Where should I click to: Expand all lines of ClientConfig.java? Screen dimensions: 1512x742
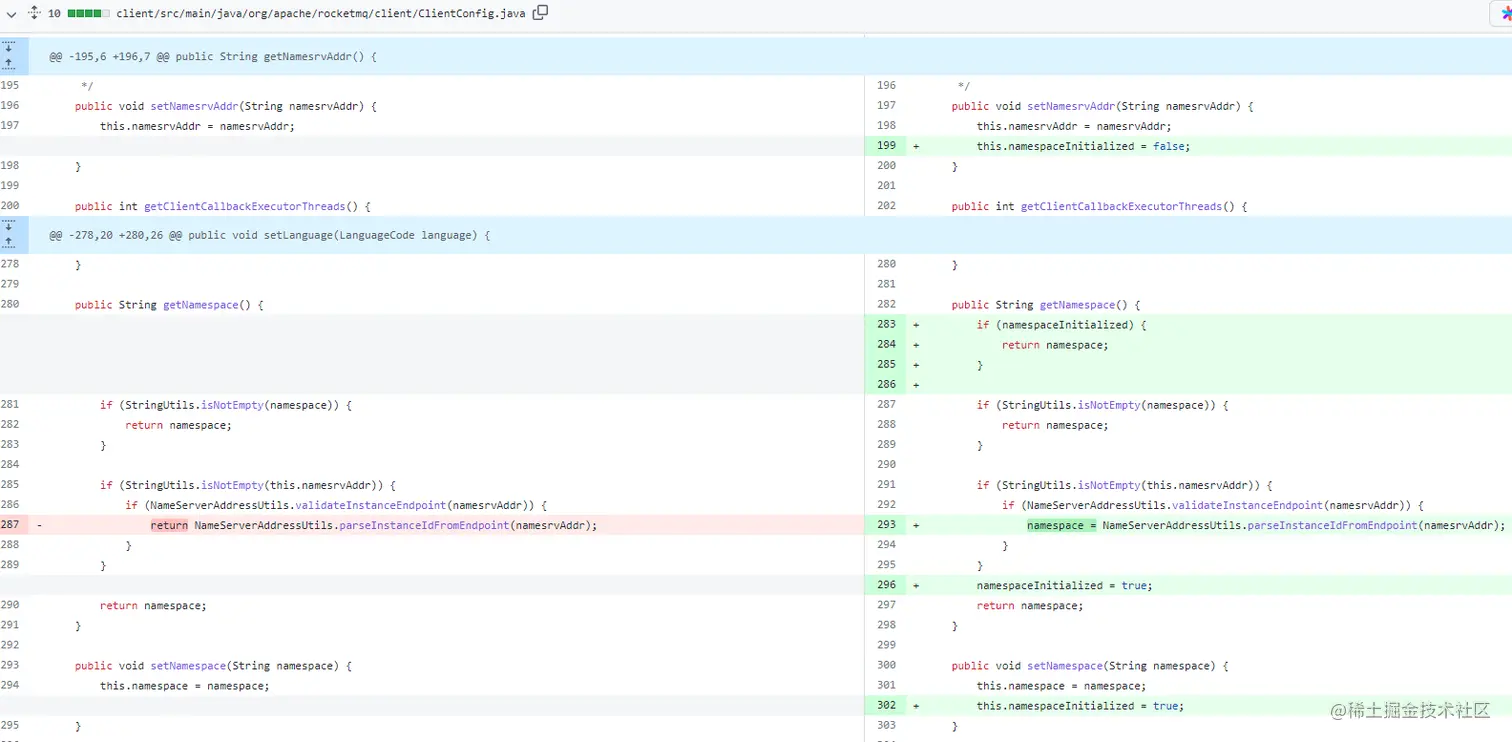[x=34, y=14]
